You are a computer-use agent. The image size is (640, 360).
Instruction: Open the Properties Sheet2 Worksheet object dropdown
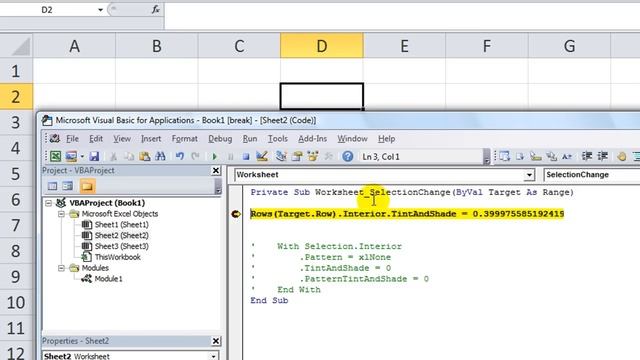213,356
